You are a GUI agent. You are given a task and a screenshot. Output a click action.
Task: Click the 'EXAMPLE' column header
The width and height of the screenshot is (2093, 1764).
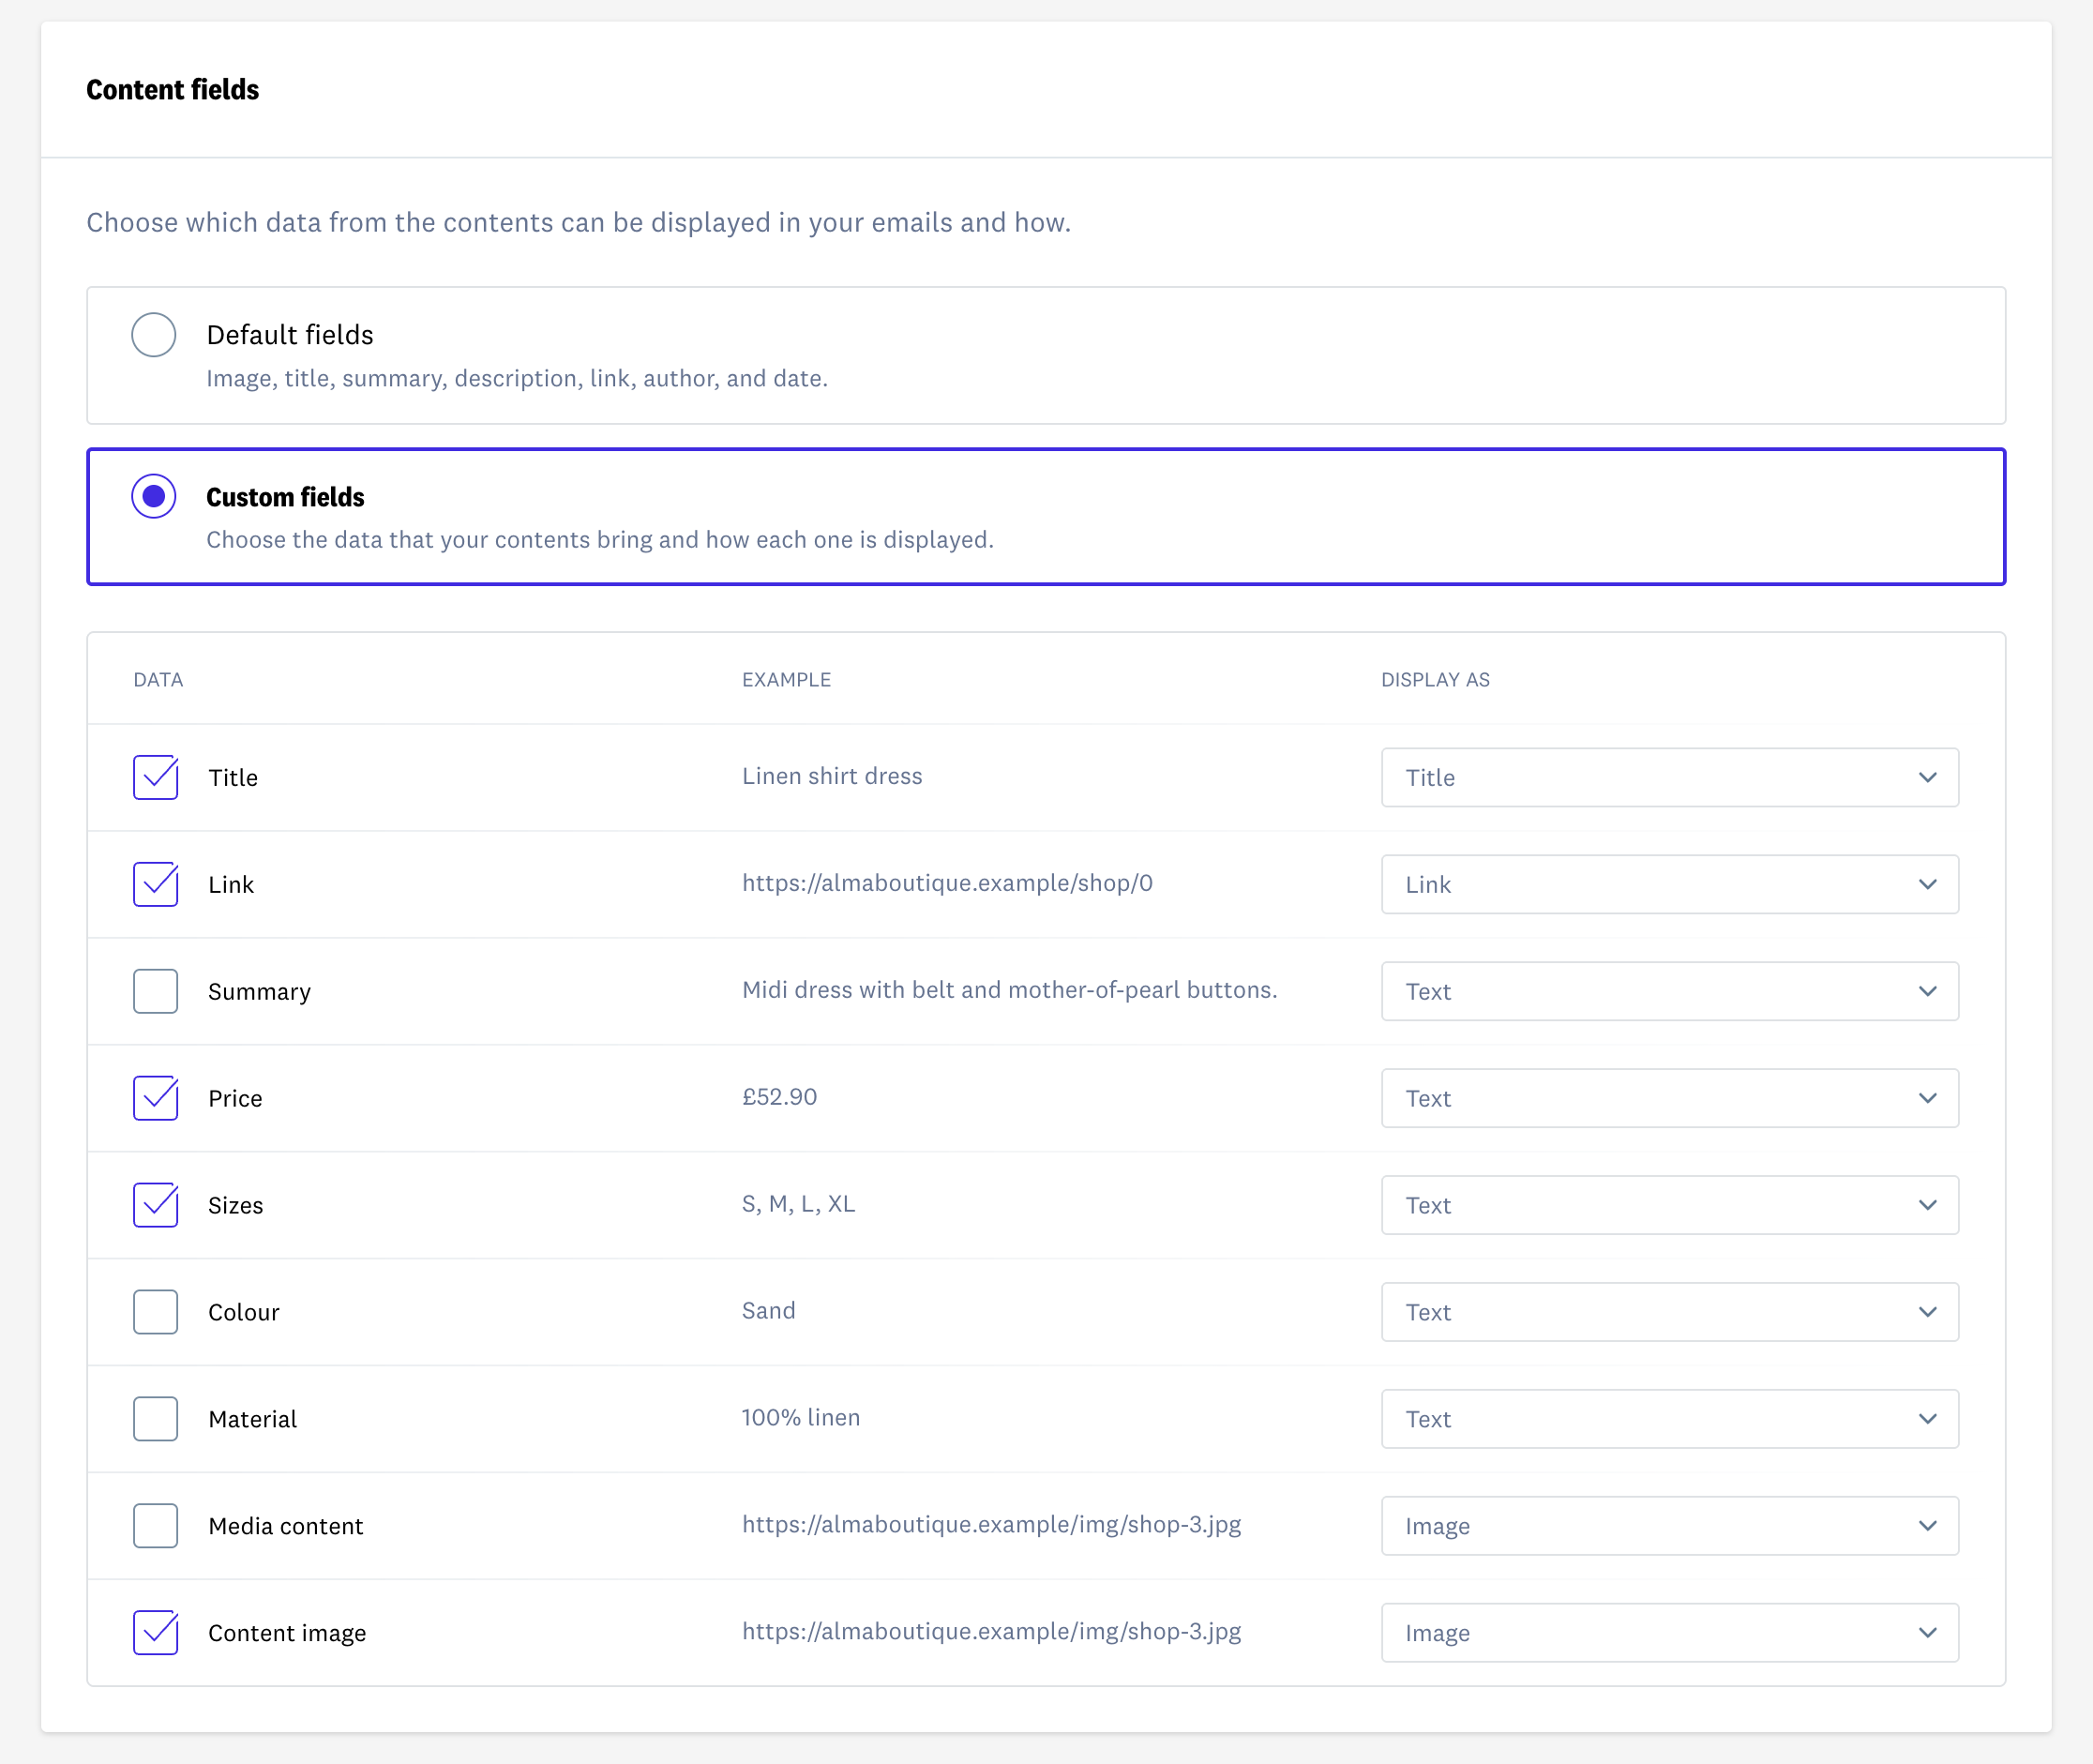tap(786, 680)
